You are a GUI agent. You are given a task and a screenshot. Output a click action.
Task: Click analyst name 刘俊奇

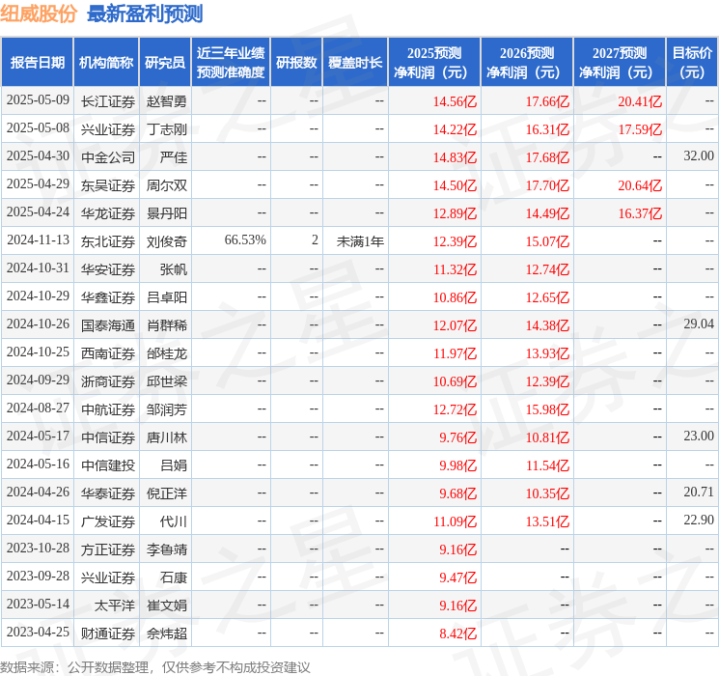click(x=166, y=241)
